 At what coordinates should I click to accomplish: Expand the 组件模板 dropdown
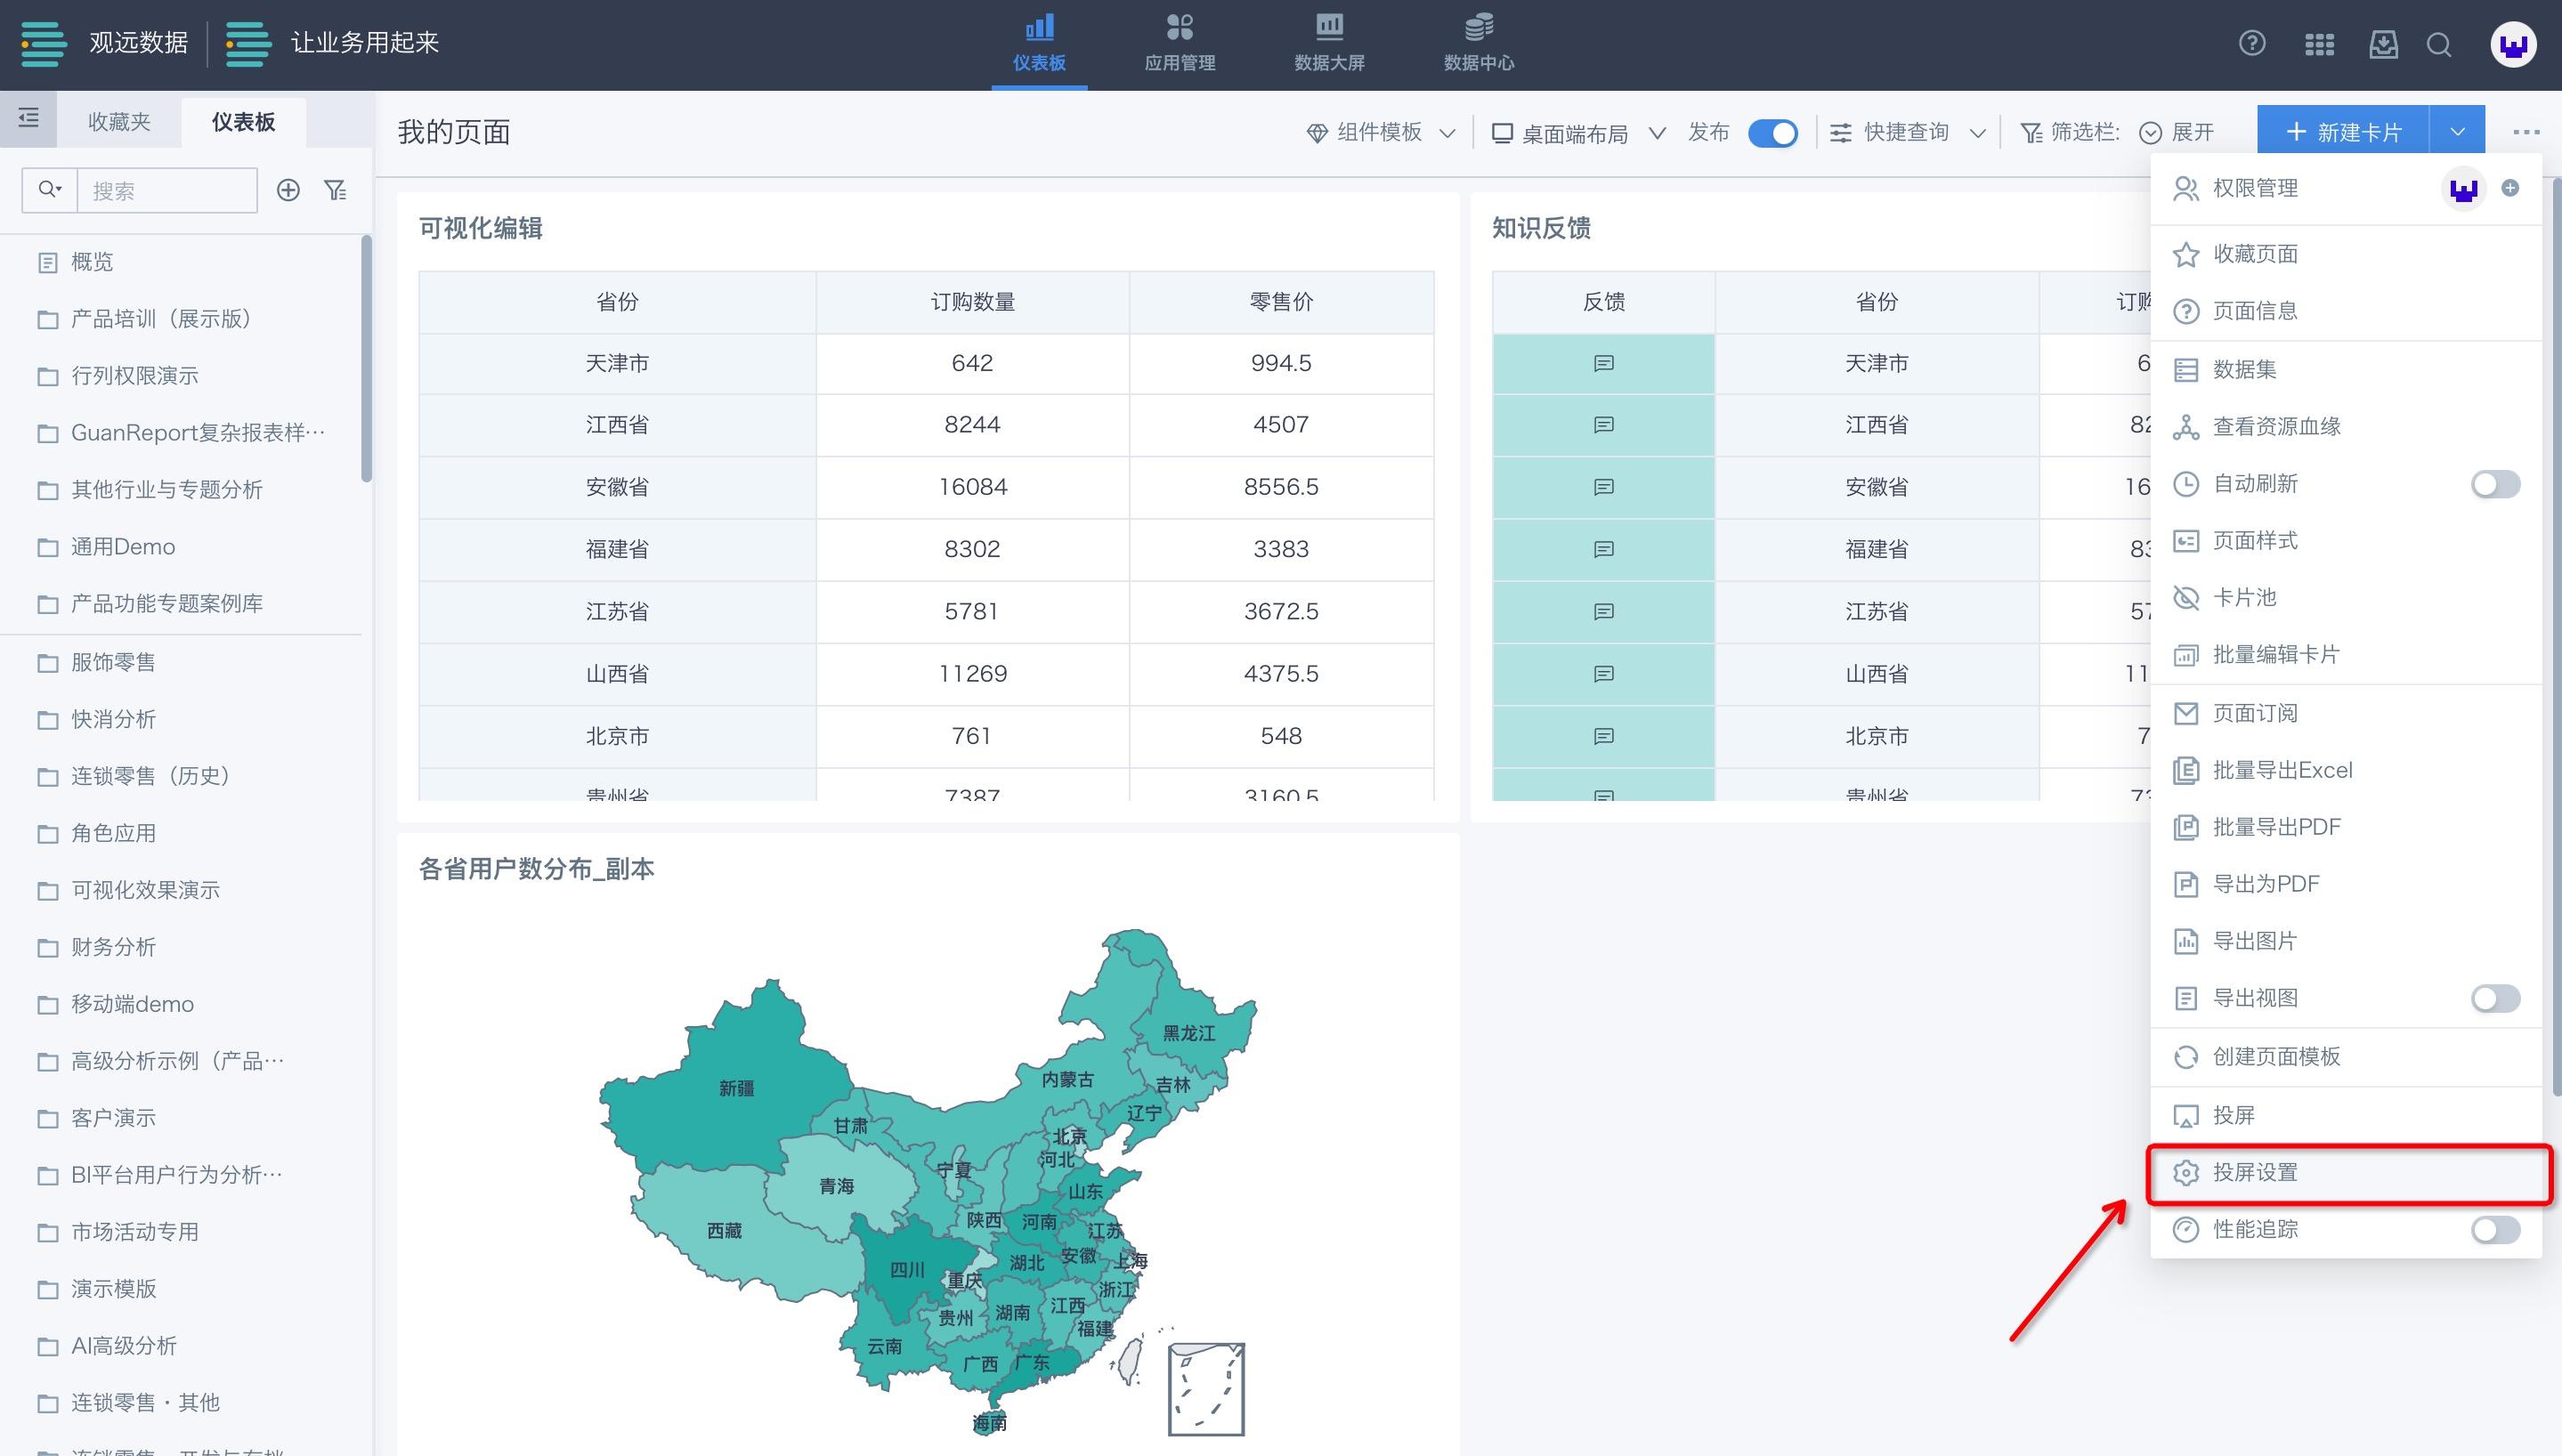pos(1380,133)
